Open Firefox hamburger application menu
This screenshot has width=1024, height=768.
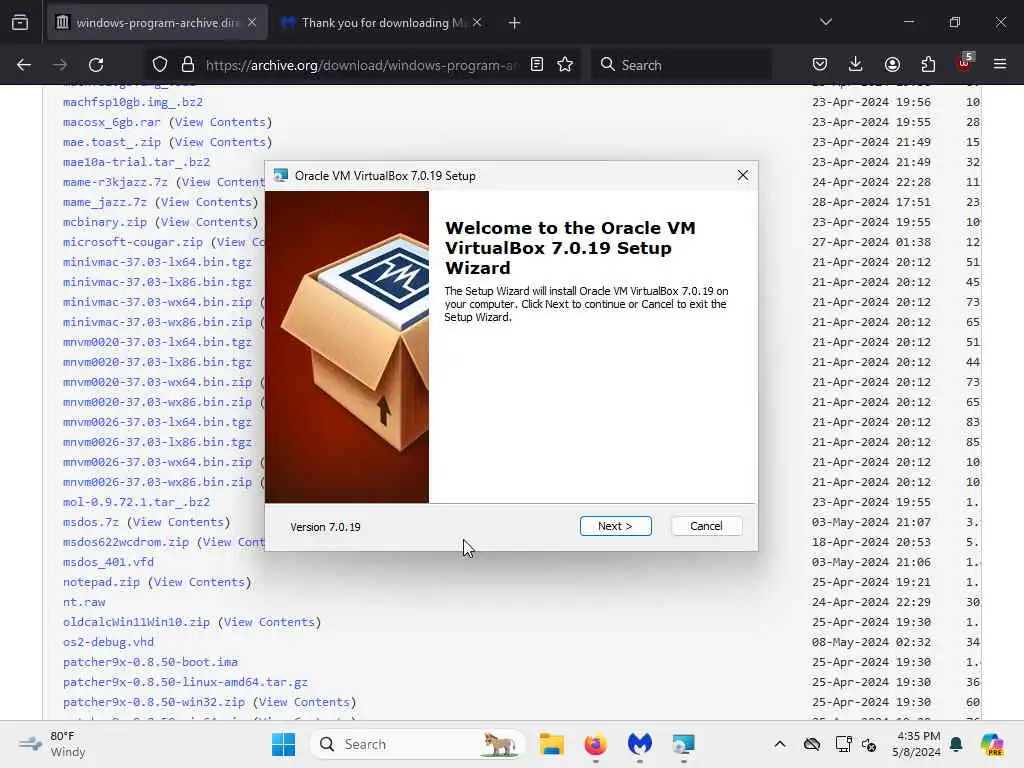pyautogui.click(x=1000, y=64)
